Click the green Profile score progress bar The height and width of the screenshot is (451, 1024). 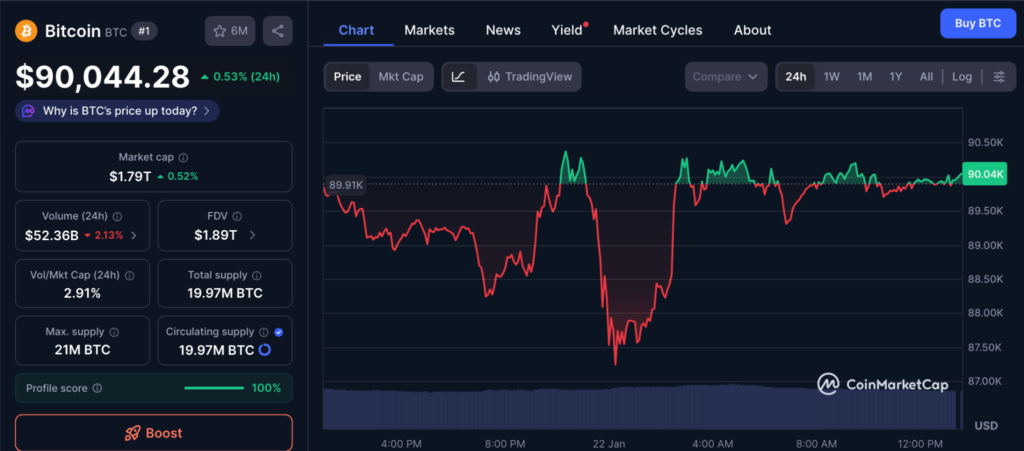tap(214, 388)
